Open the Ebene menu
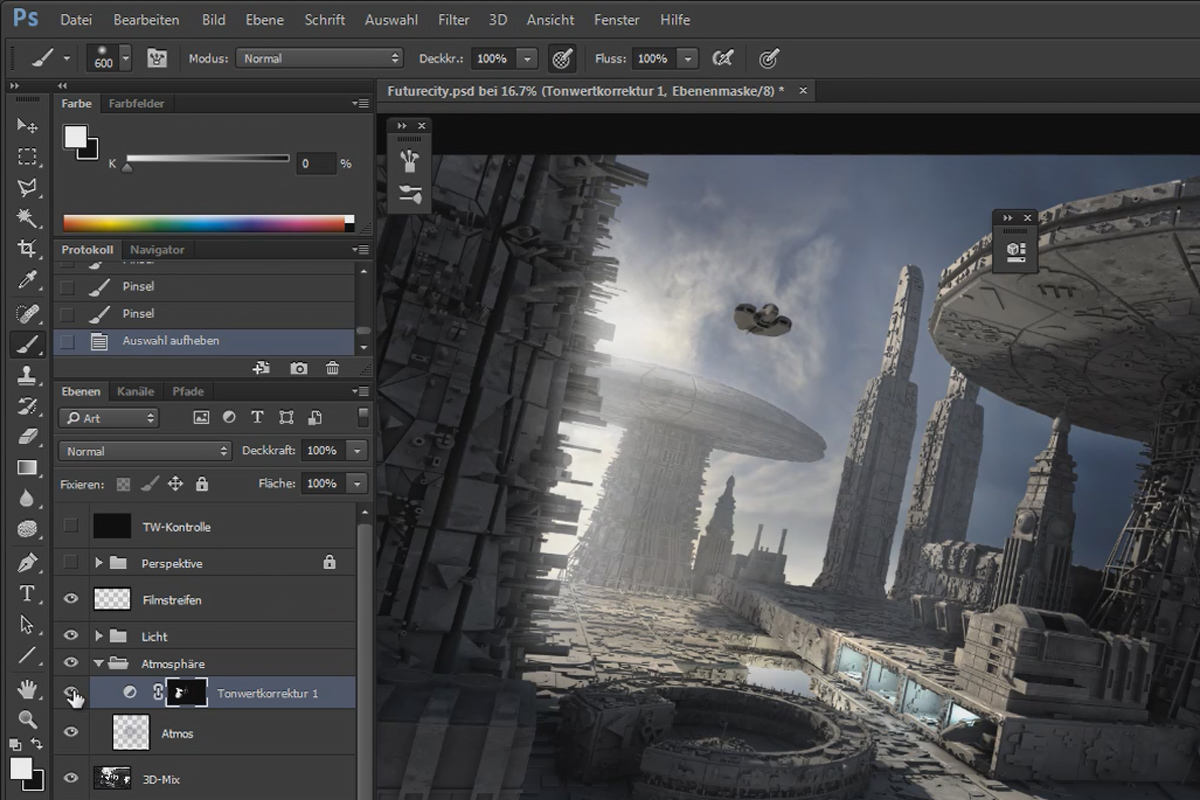This screenshot has height=800, width=1200. click(x=265, y=19)
